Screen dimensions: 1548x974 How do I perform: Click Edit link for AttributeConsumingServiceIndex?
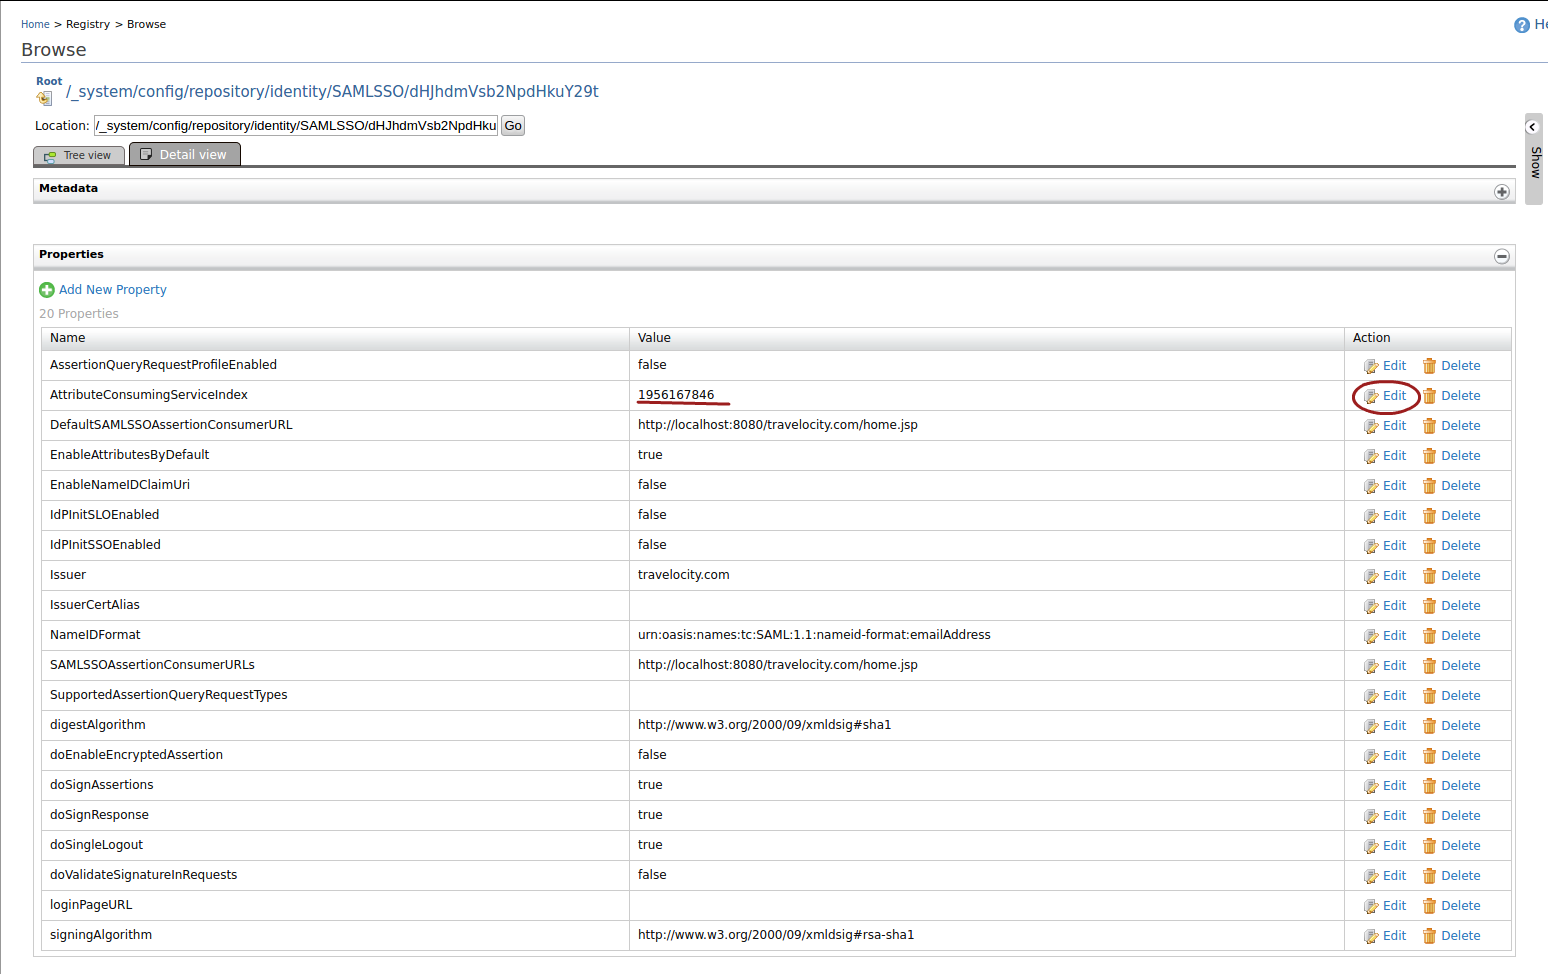pos(1394,396)
